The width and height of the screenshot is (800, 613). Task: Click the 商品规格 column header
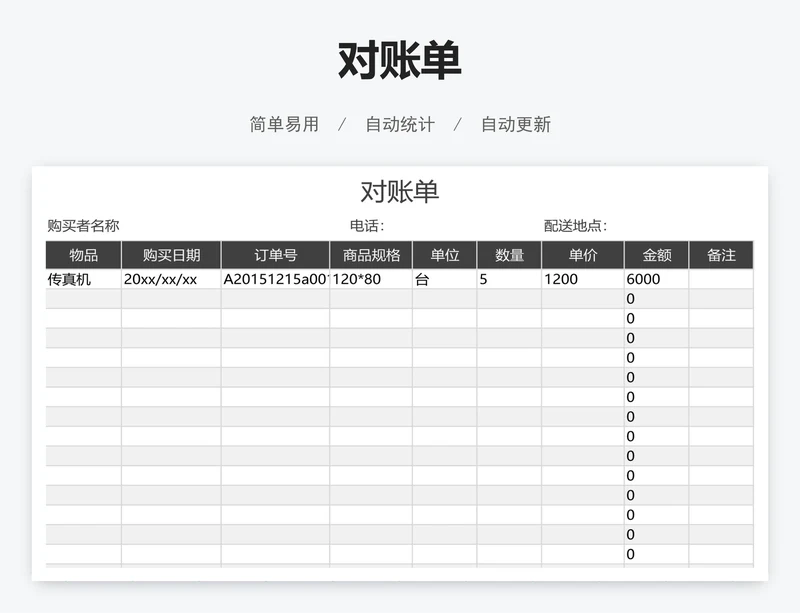371,255
